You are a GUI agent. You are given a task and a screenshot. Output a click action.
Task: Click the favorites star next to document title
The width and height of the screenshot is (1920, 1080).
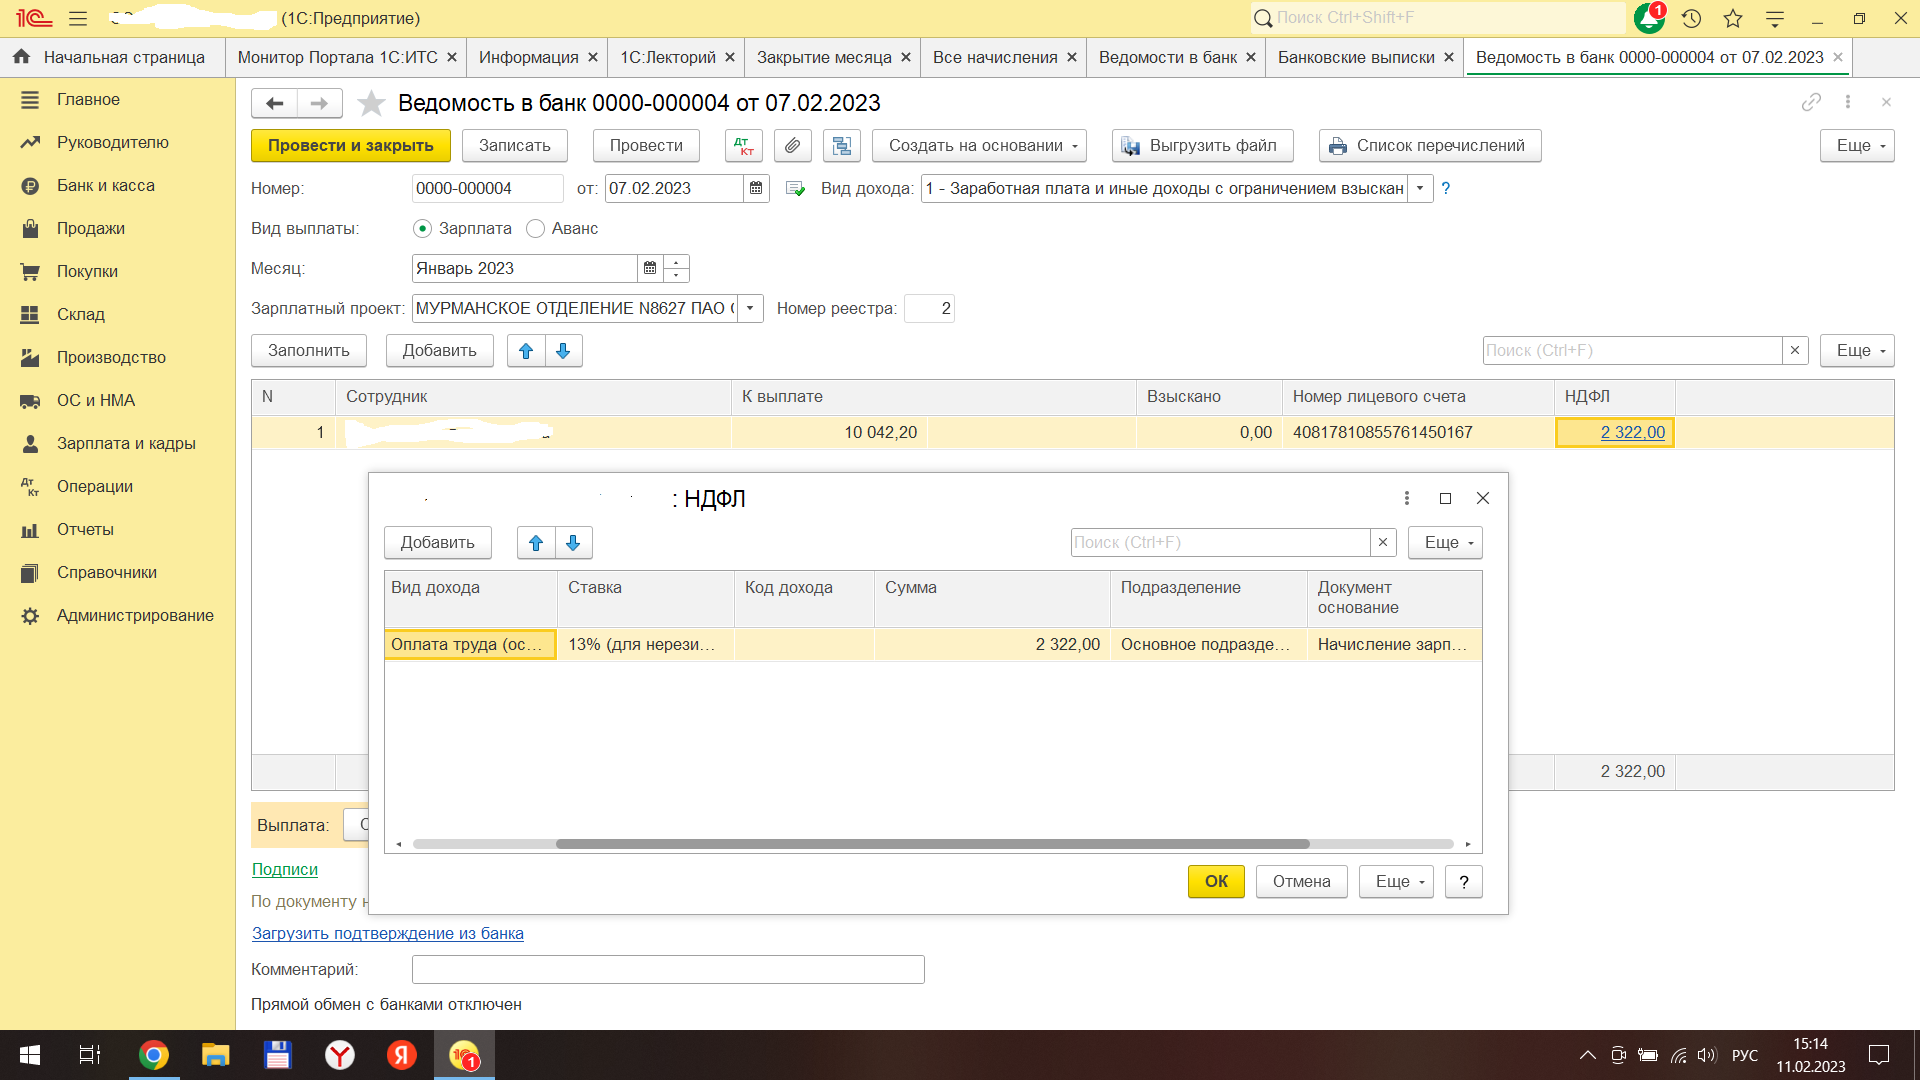click(371, 103)
